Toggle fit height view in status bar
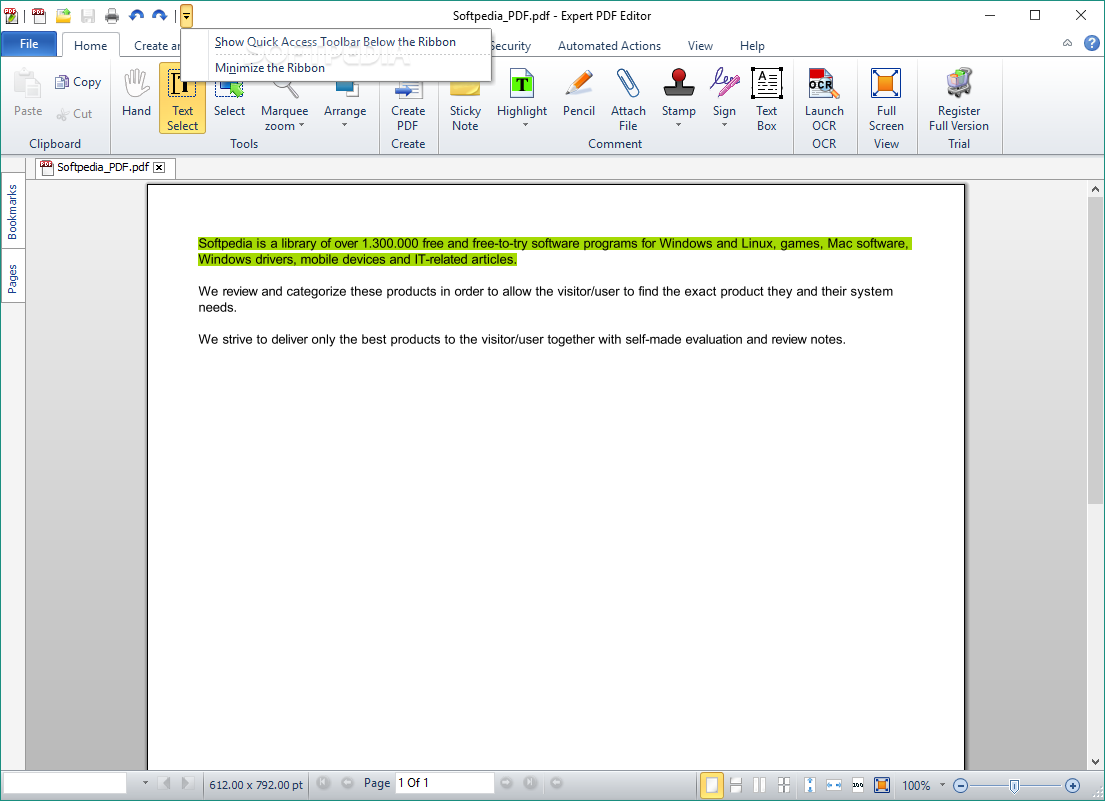Screen dimensions: 1105x801 pos(810,785)
